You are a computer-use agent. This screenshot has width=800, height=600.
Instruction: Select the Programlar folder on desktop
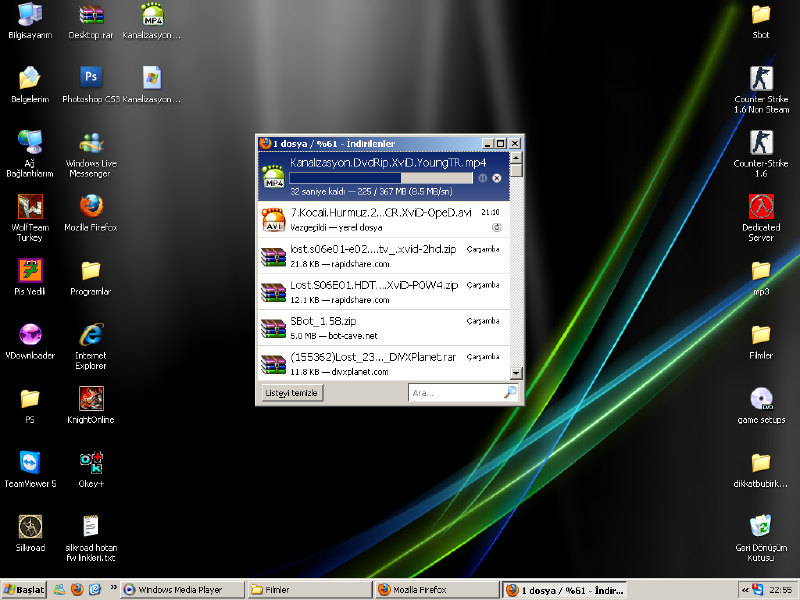tap(91, 277)
